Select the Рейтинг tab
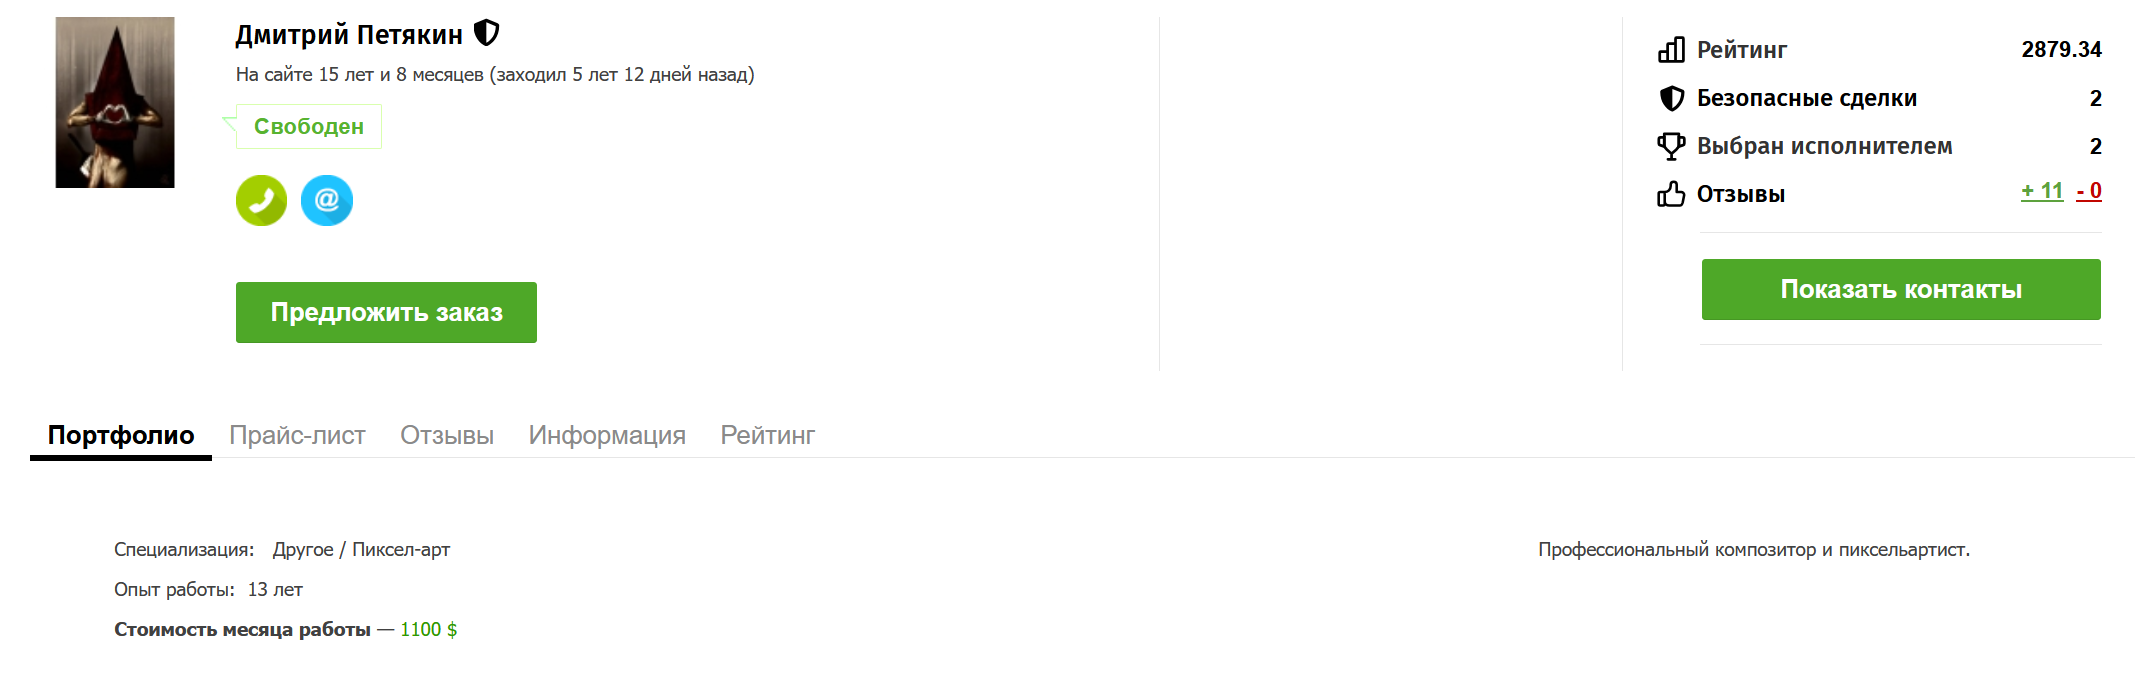The height and width of the screenshot is (691, 2135). 768,436
